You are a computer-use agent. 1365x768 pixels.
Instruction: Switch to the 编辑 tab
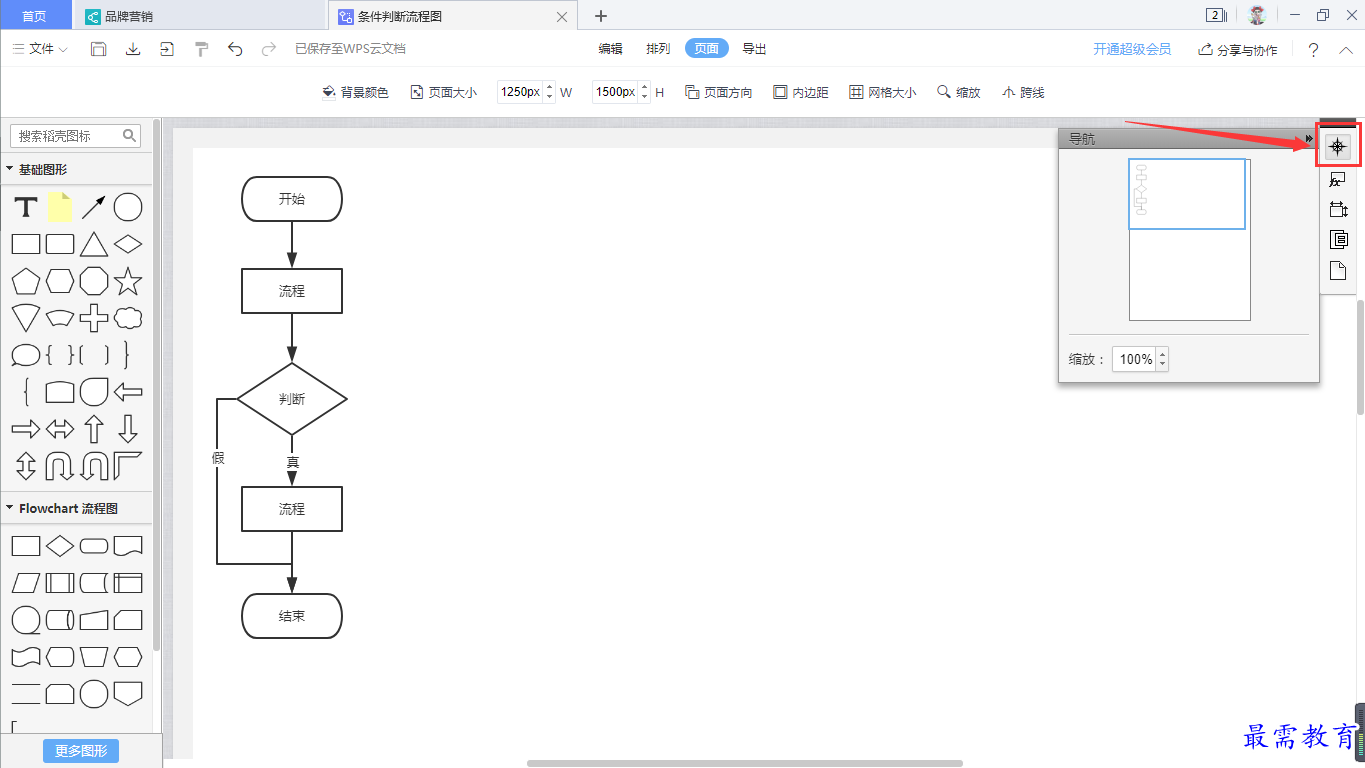pyautogui.click(x=610, y=49)
